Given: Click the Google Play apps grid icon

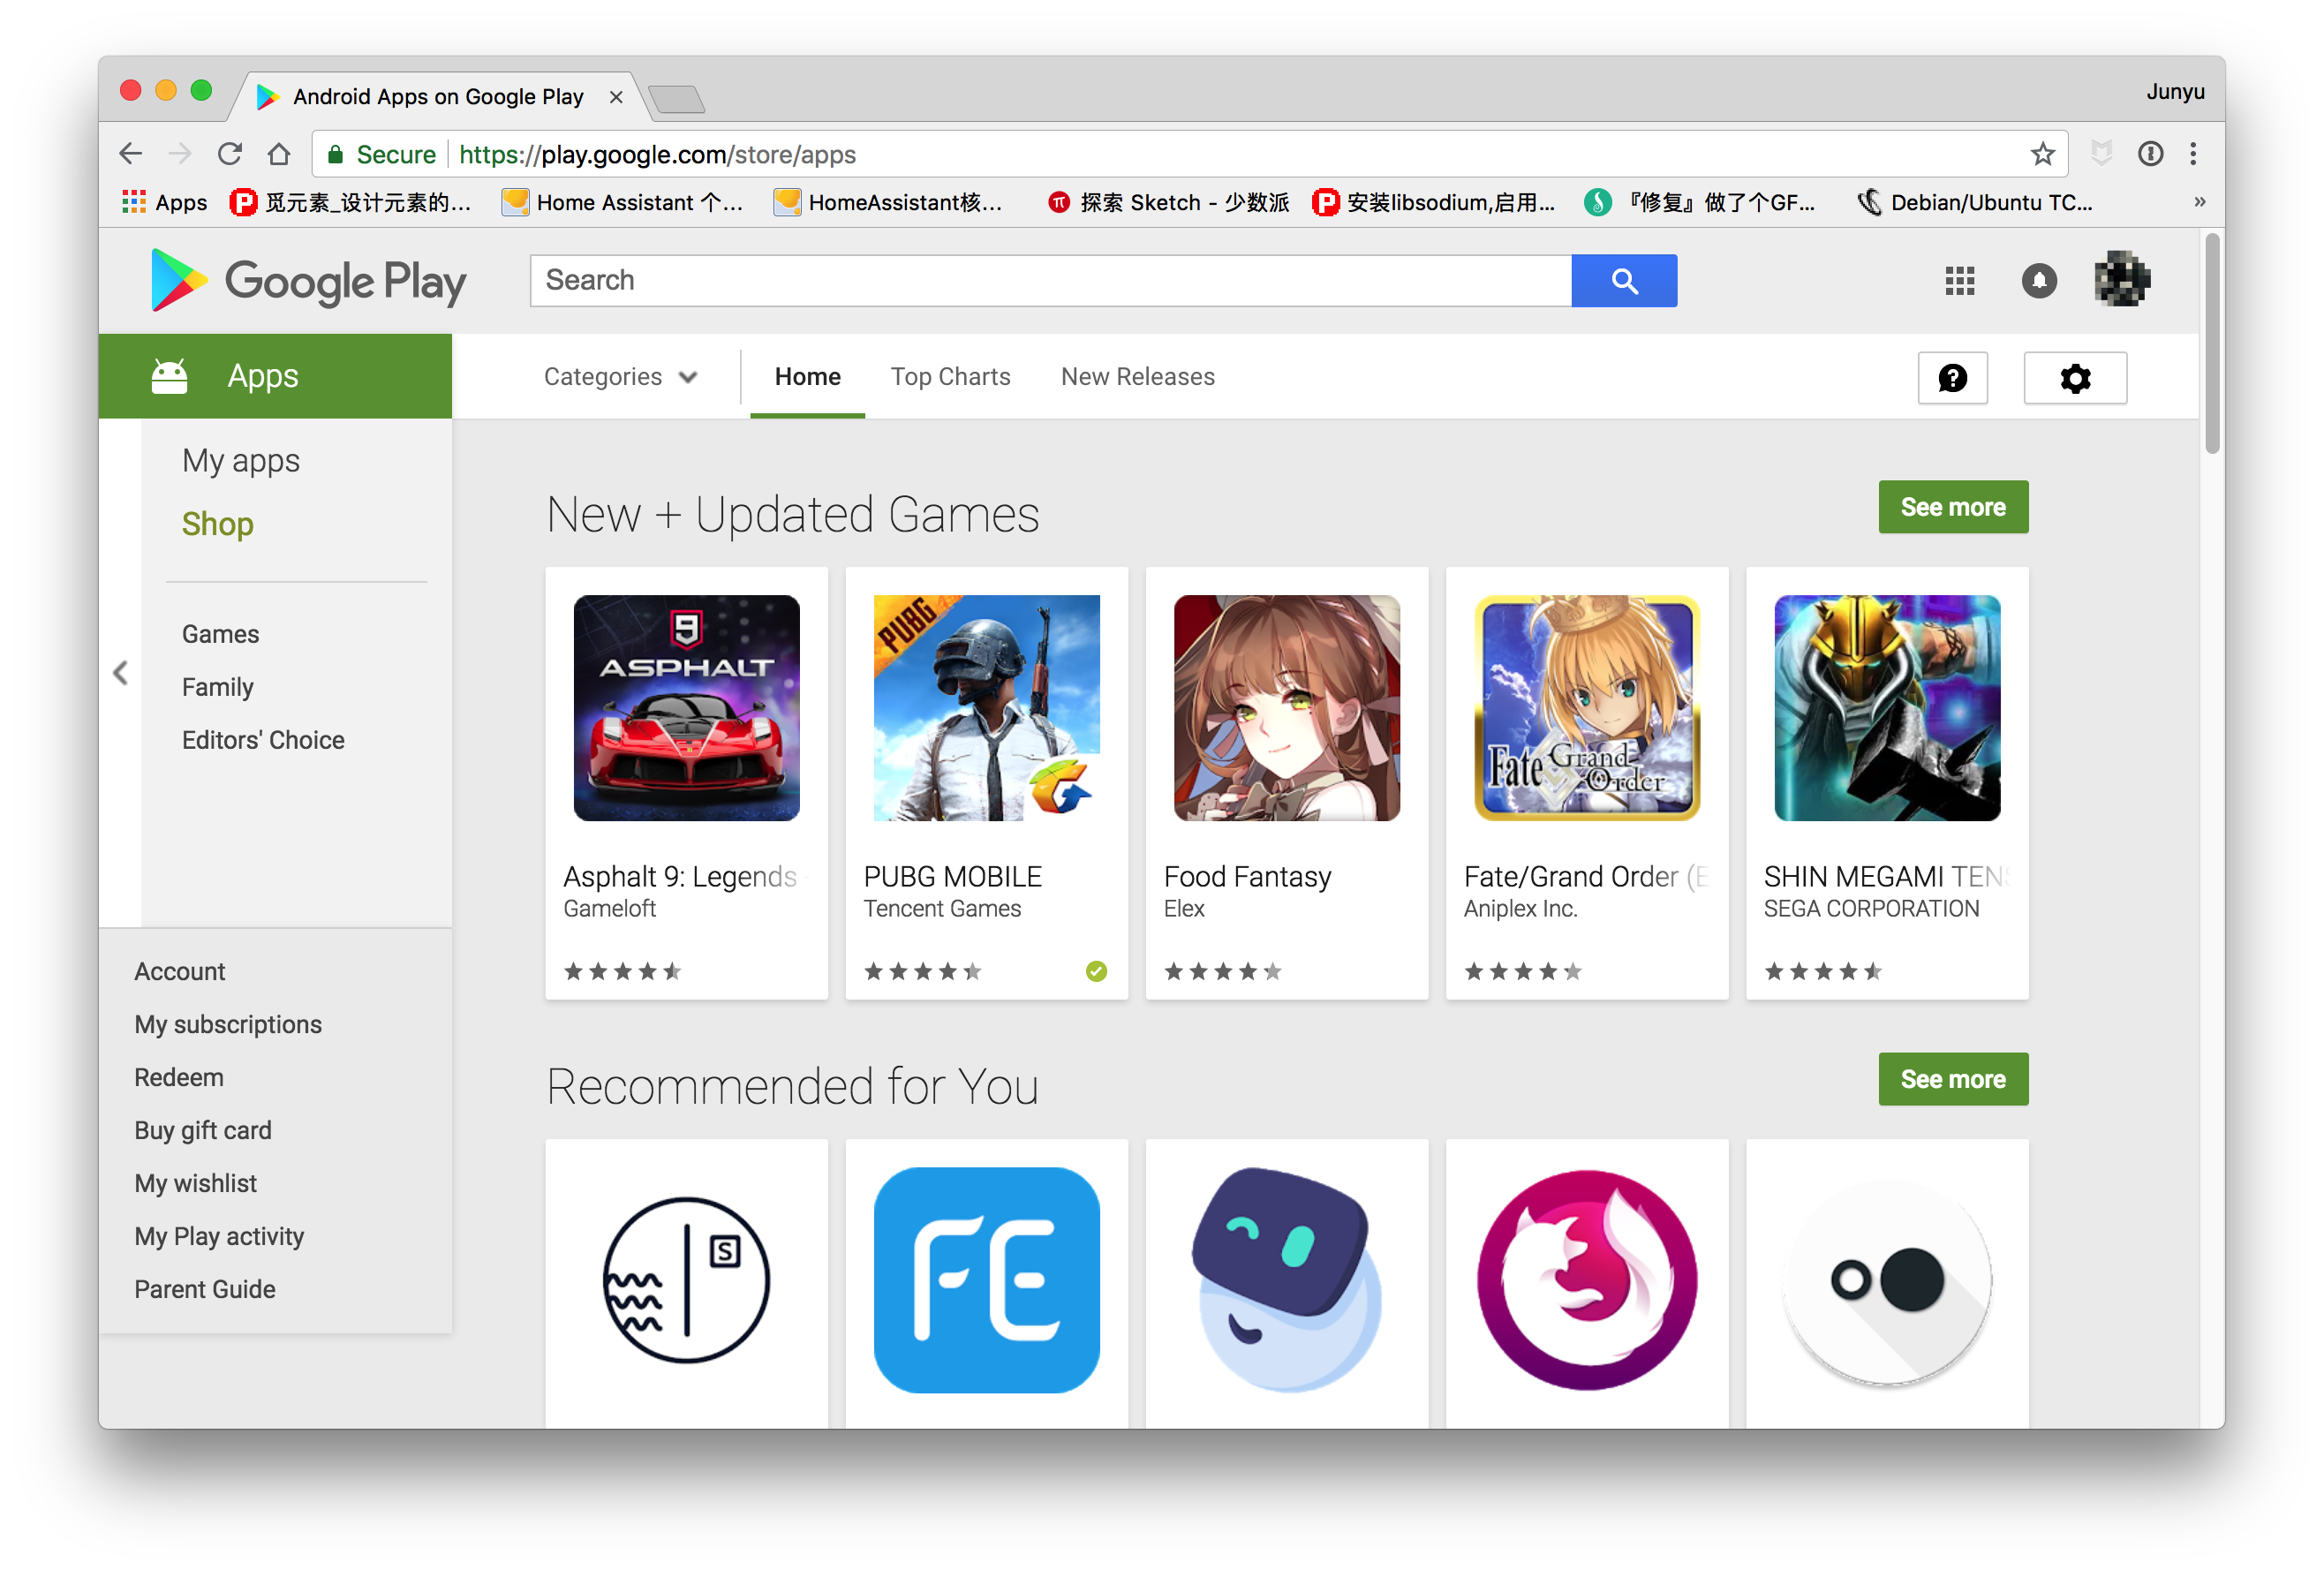Looking at the screenshot, I should (x=1959, y=279).
